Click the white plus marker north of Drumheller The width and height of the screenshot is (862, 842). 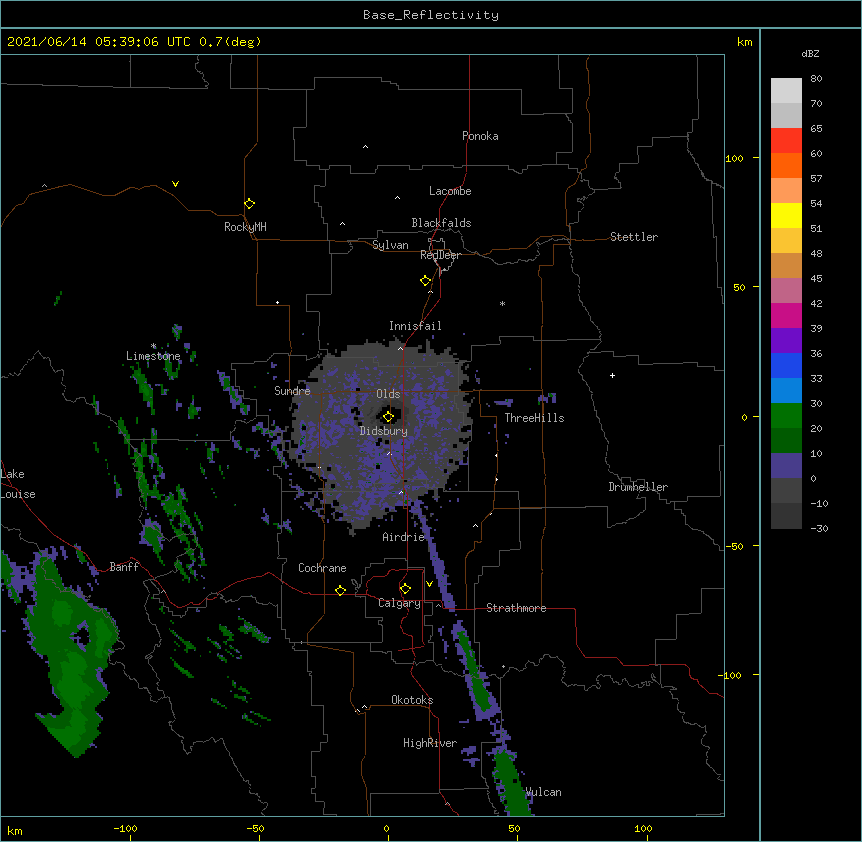[612, 375]
